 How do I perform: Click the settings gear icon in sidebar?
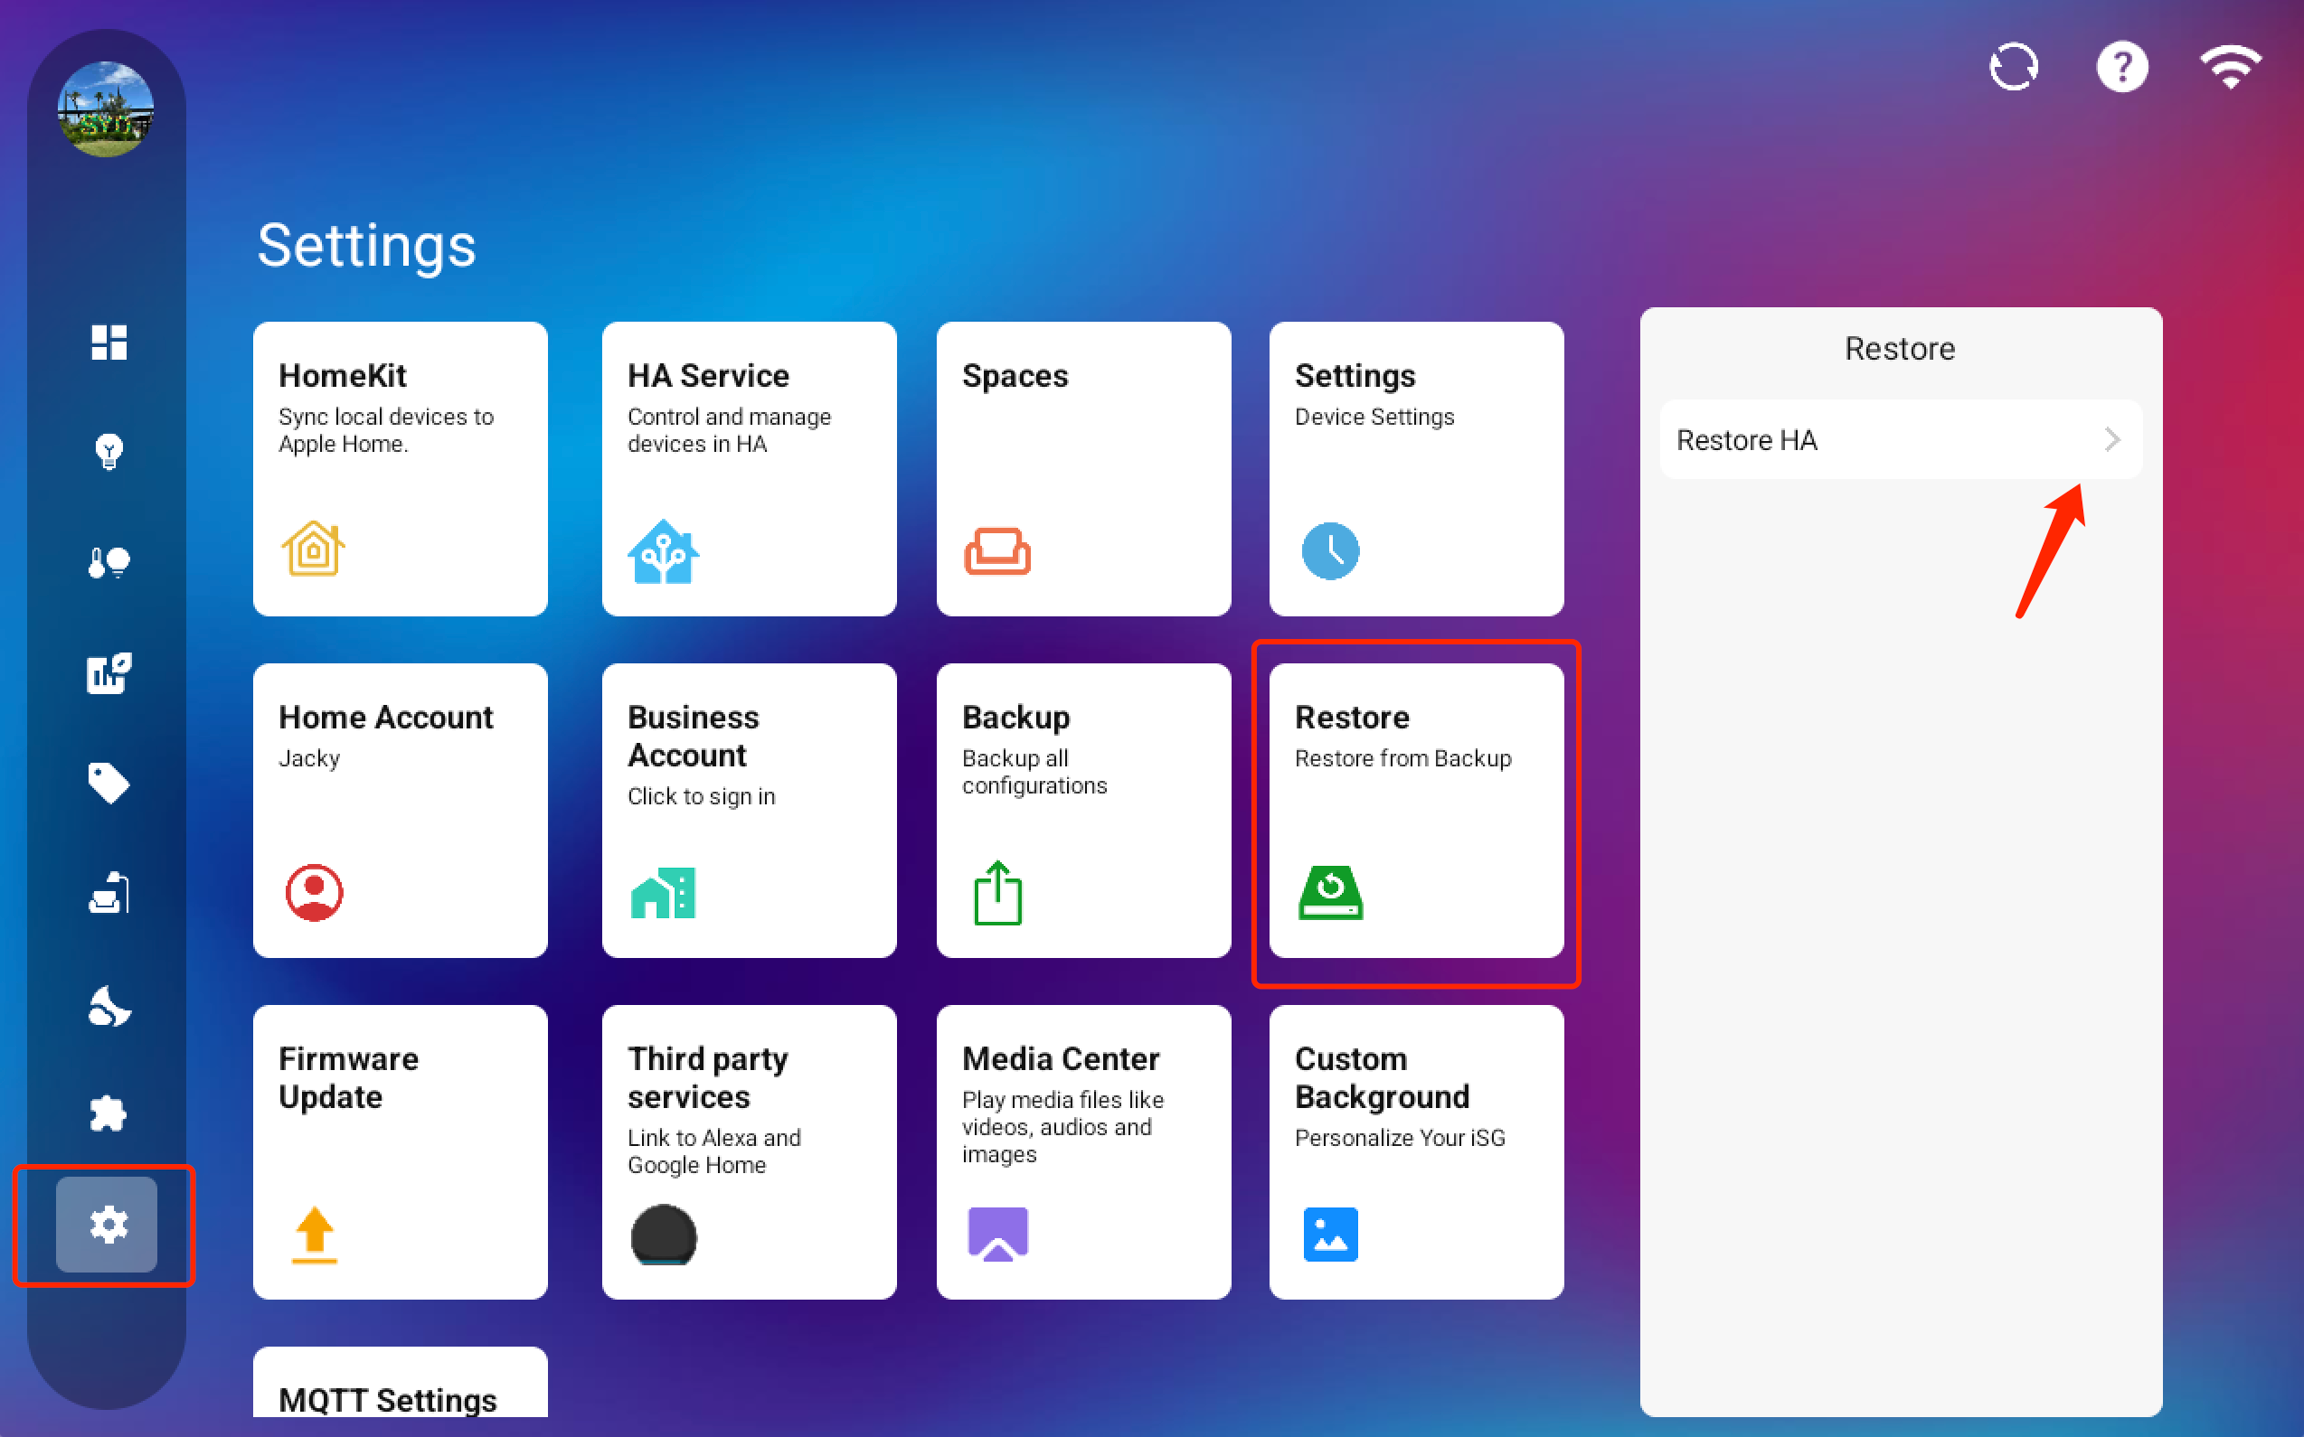pyautogui.click(x=108, y=1224)
